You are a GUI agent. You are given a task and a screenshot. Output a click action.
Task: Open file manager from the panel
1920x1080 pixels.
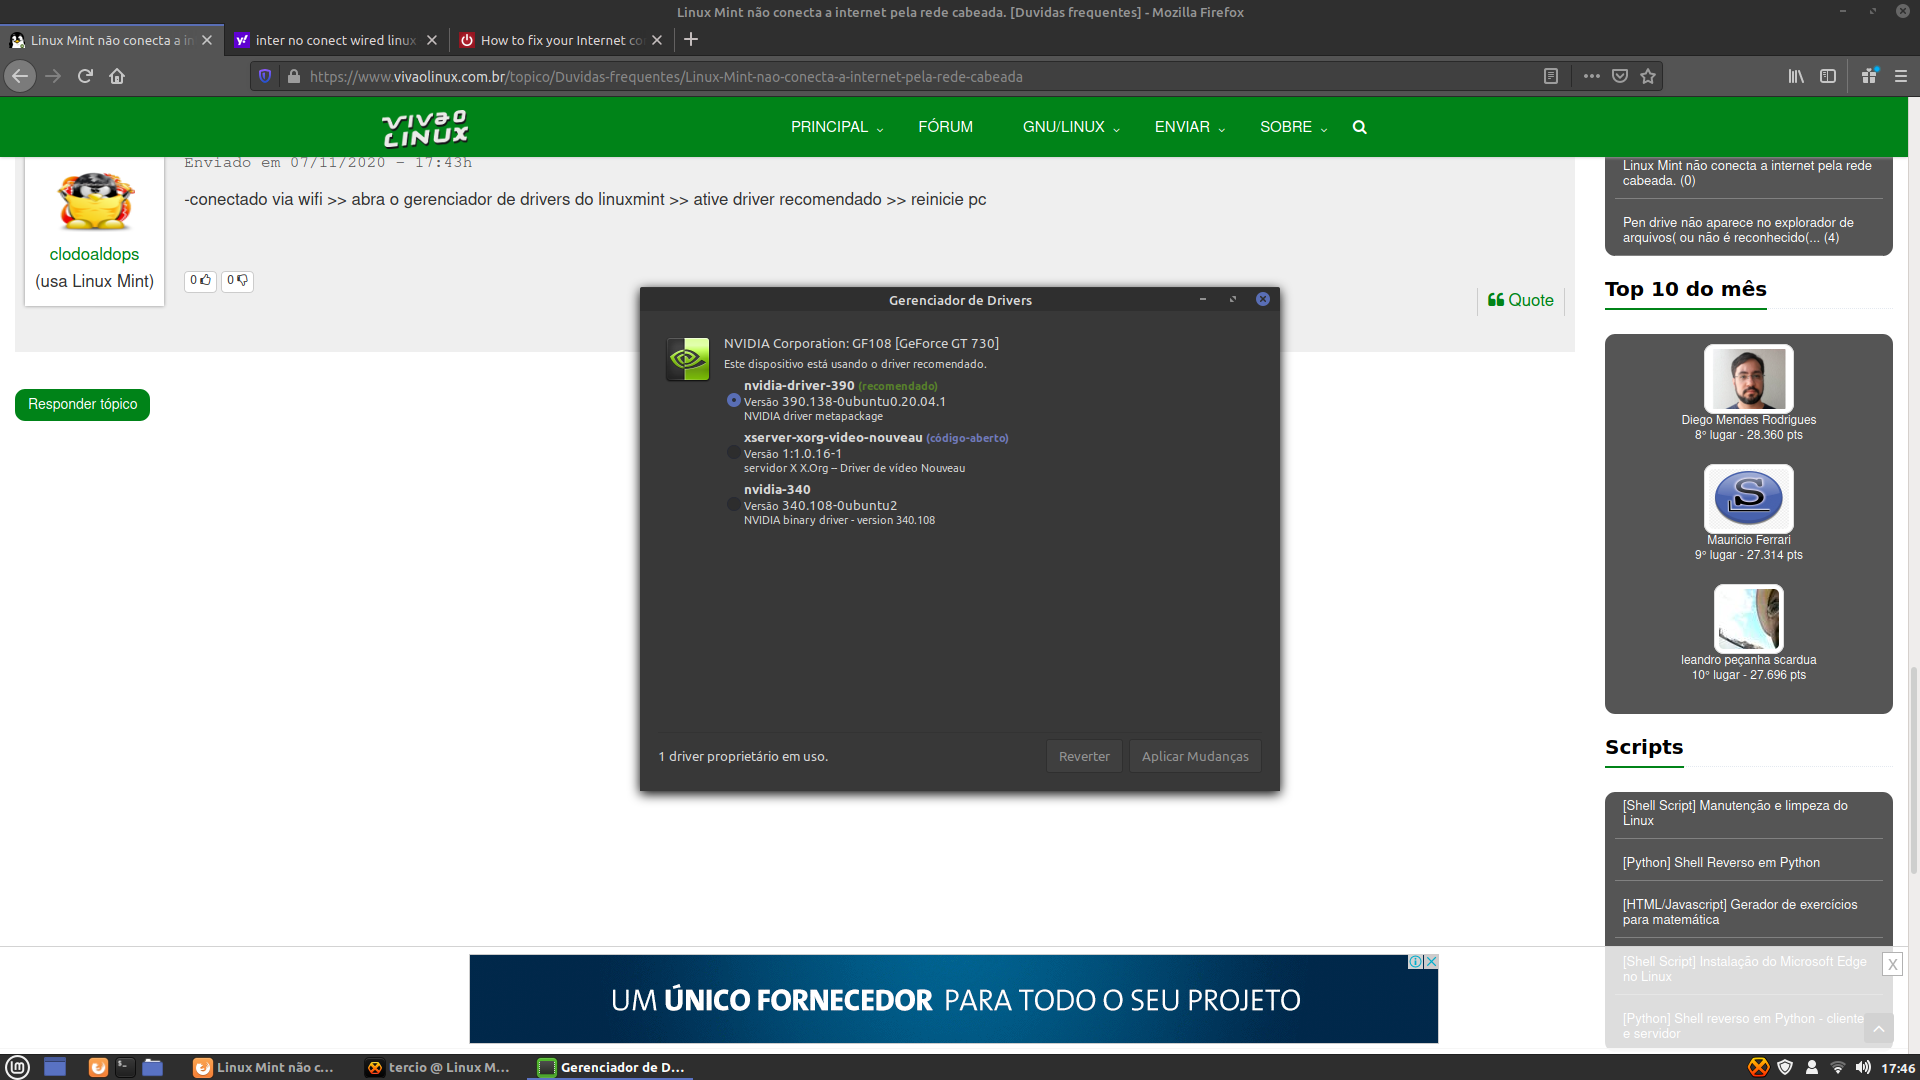coord(153,1067)
